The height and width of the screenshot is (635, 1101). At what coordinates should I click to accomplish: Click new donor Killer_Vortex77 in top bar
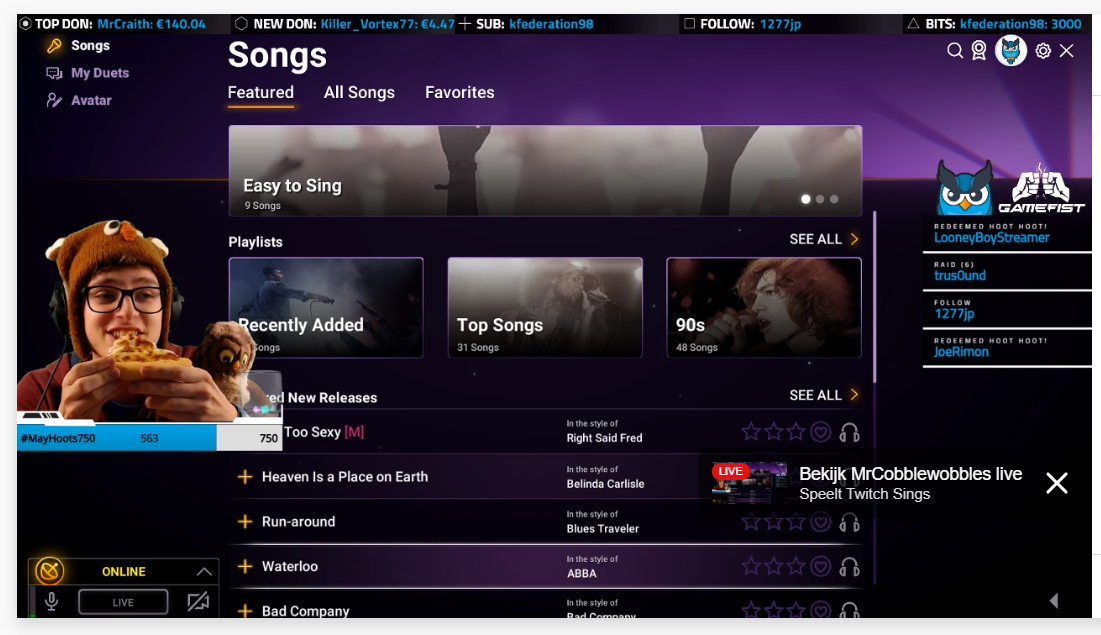[x=388, y=24]
